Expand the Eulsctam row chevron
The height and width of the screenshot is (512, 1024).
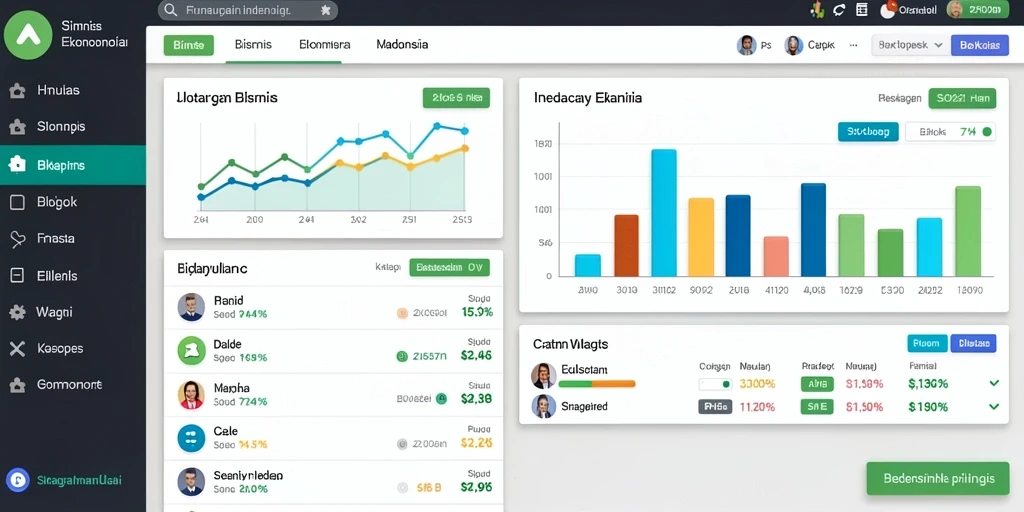pyautogui.click(x=994, y=383)
